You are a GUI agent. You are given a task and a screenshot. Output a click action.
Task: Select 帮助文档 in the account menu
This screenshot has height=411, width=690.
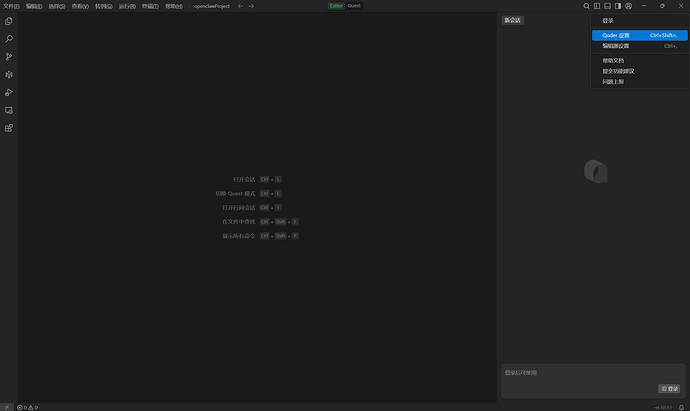coord(613,60)
